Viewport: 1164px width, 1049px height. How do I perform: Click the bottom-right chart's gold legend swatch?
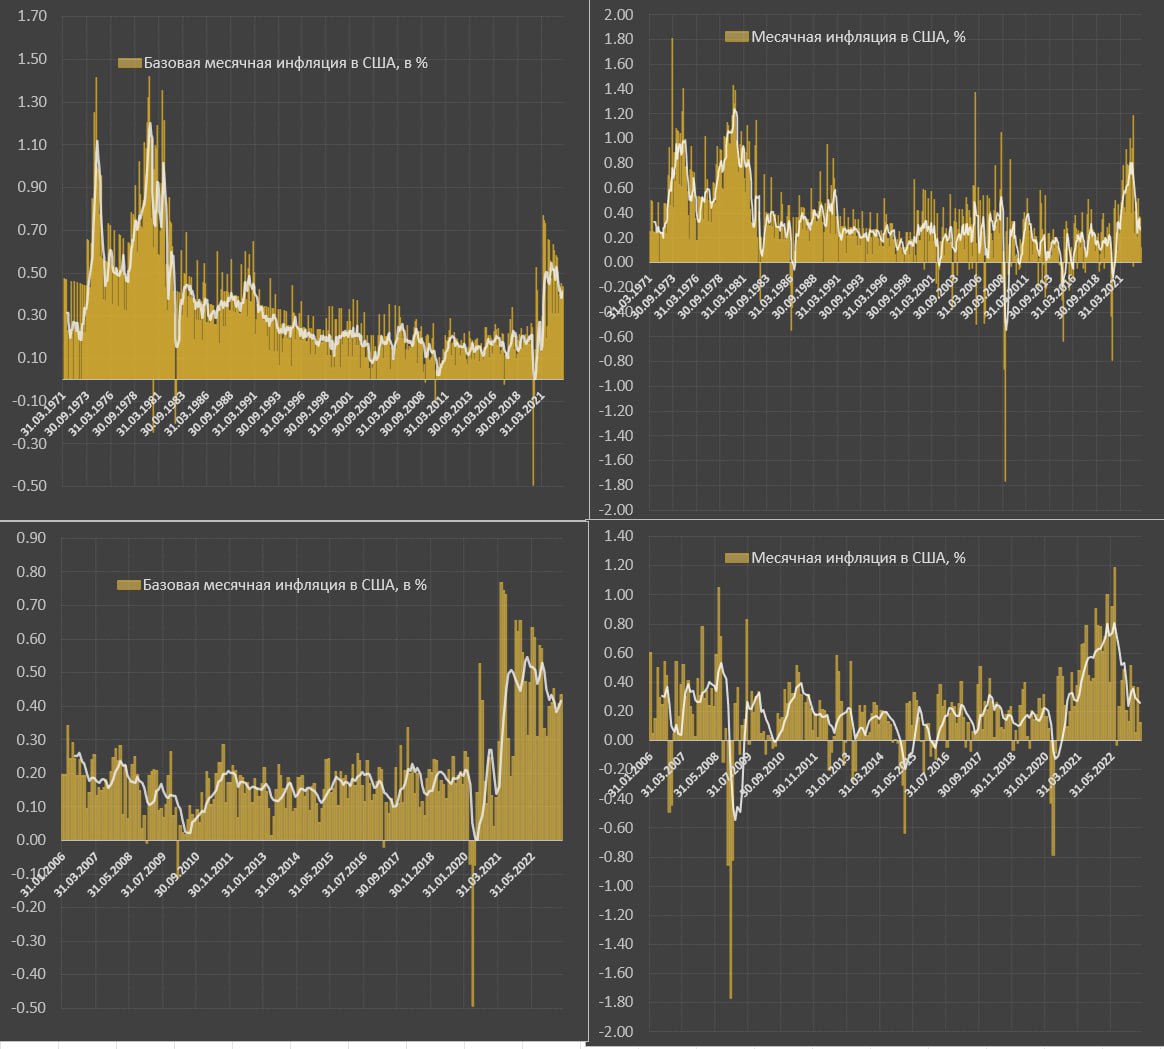(736, 558)
